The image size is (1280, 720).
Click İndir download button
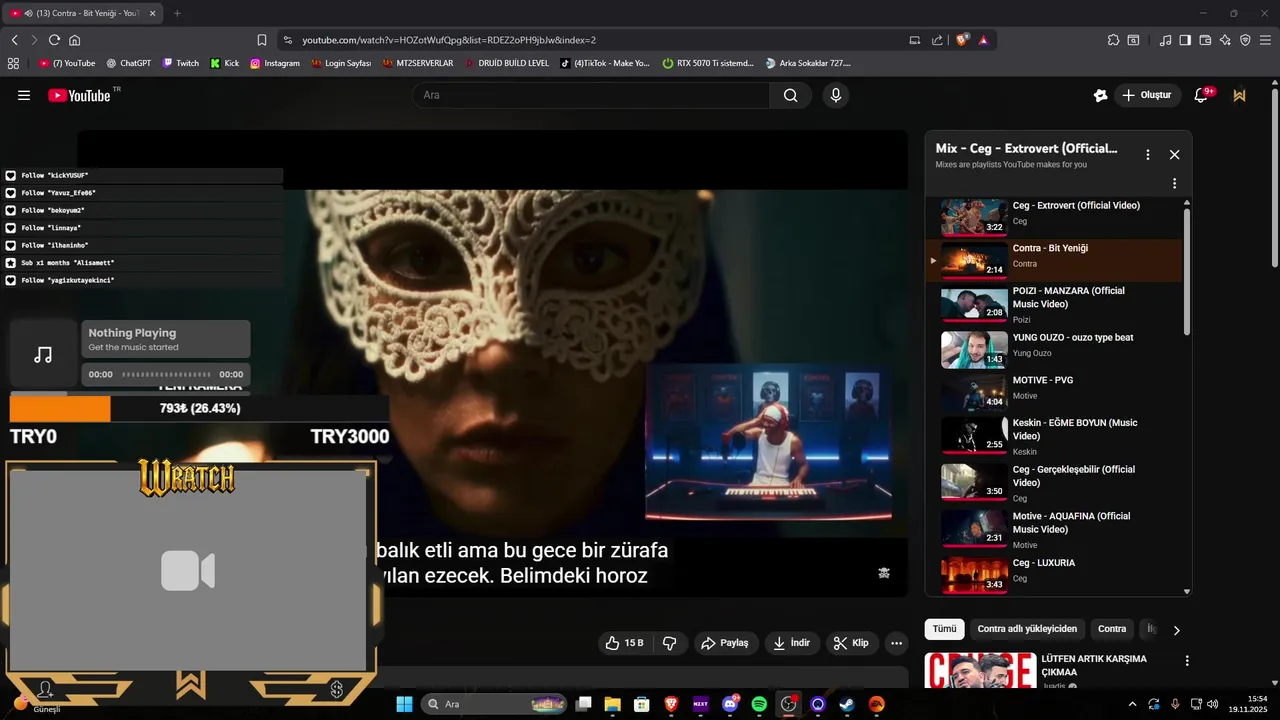click(x=792, y=643)
